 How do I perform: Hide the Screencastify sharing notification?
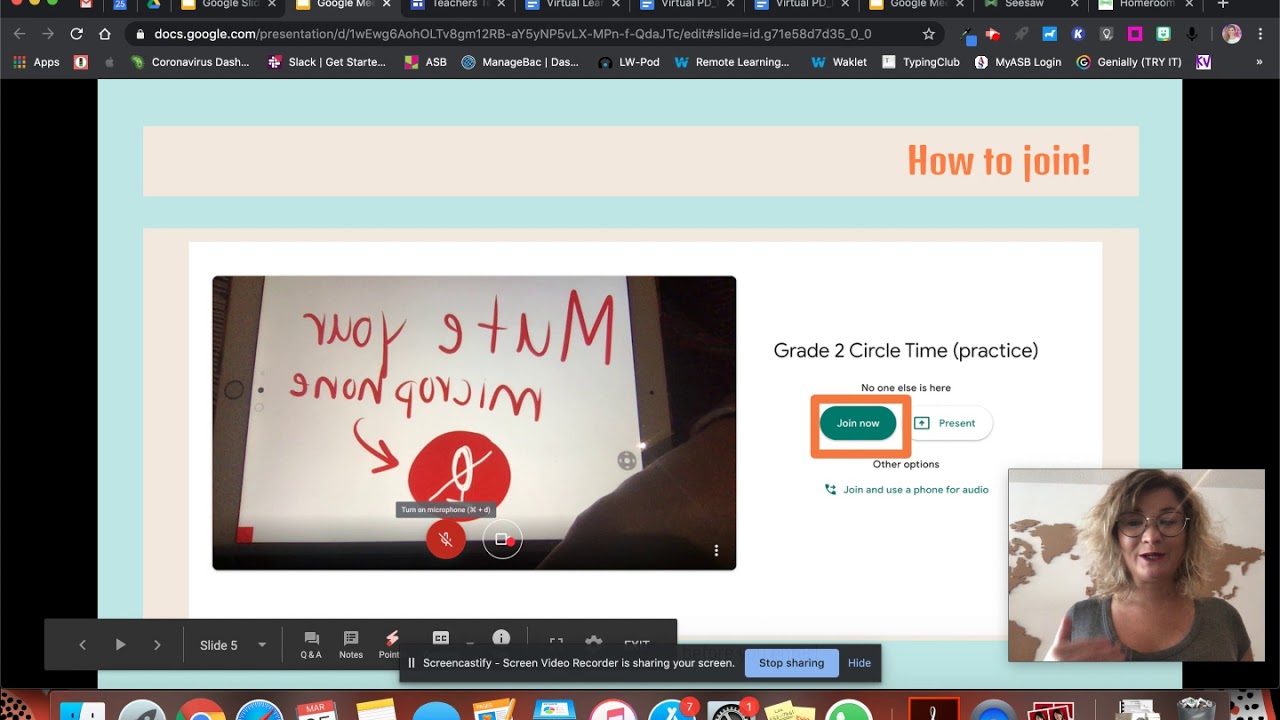[x=859, y=663]
